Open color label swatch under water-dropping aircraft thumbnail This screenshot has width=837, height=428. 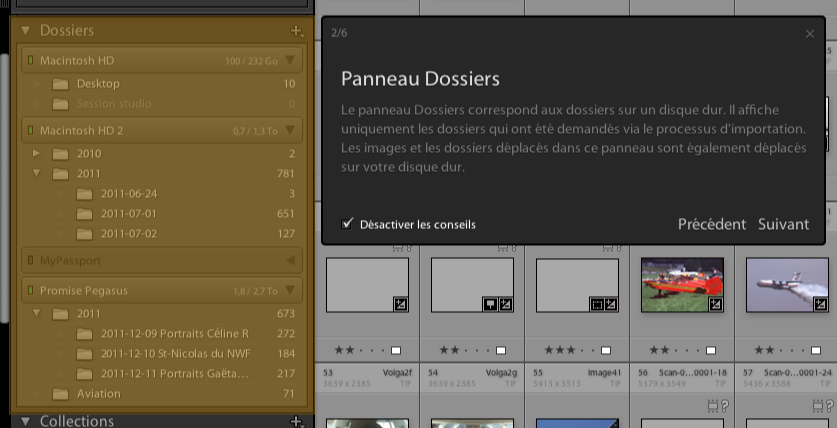point(816,351)
